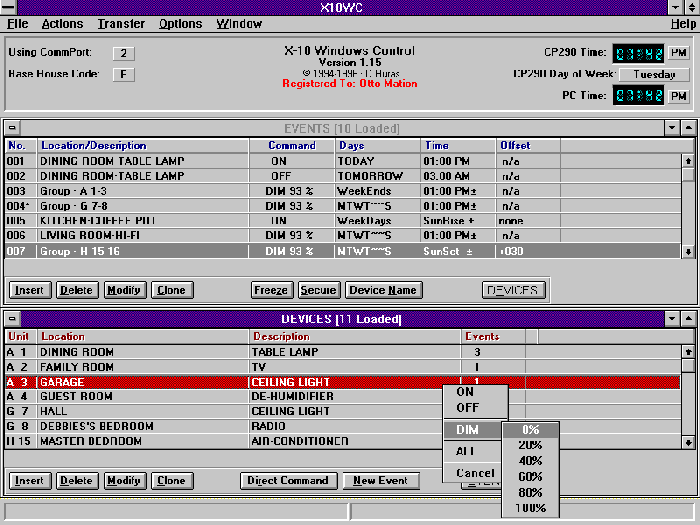Click Clone button in Events panel

(x=172, y=290)
